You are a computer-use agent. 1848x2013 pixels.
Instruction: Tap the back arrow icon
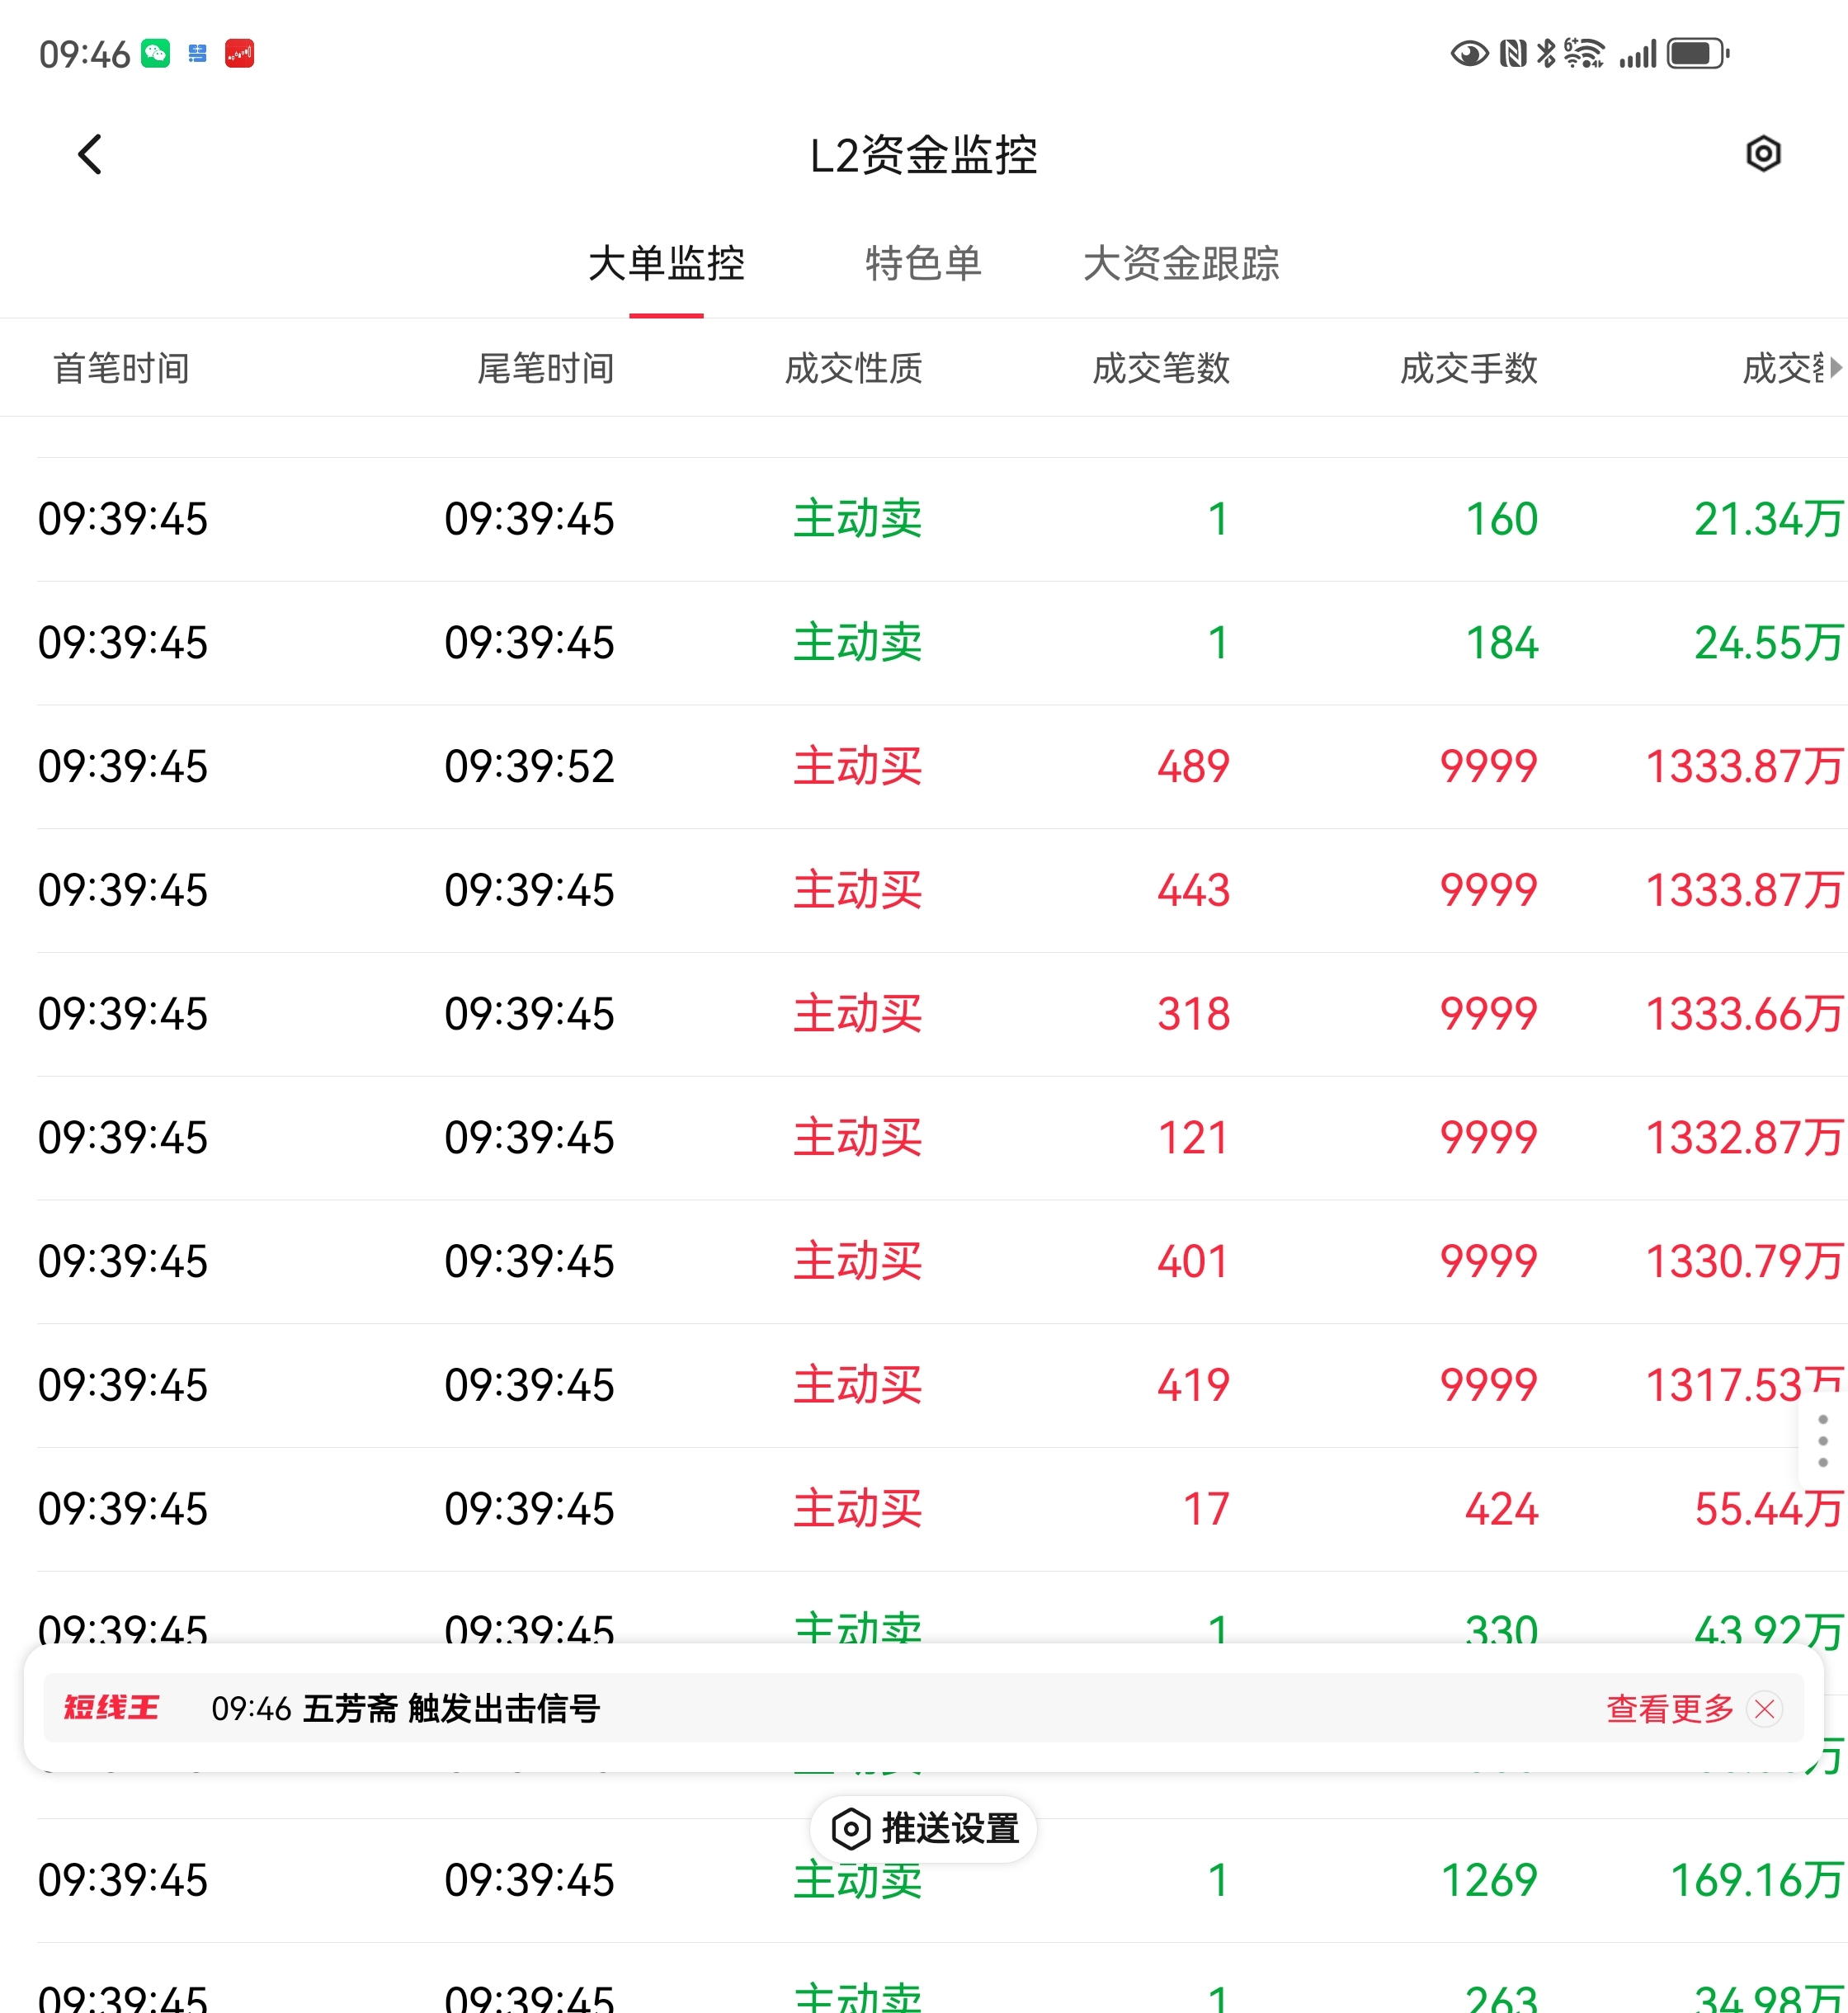tap(90, 155)
